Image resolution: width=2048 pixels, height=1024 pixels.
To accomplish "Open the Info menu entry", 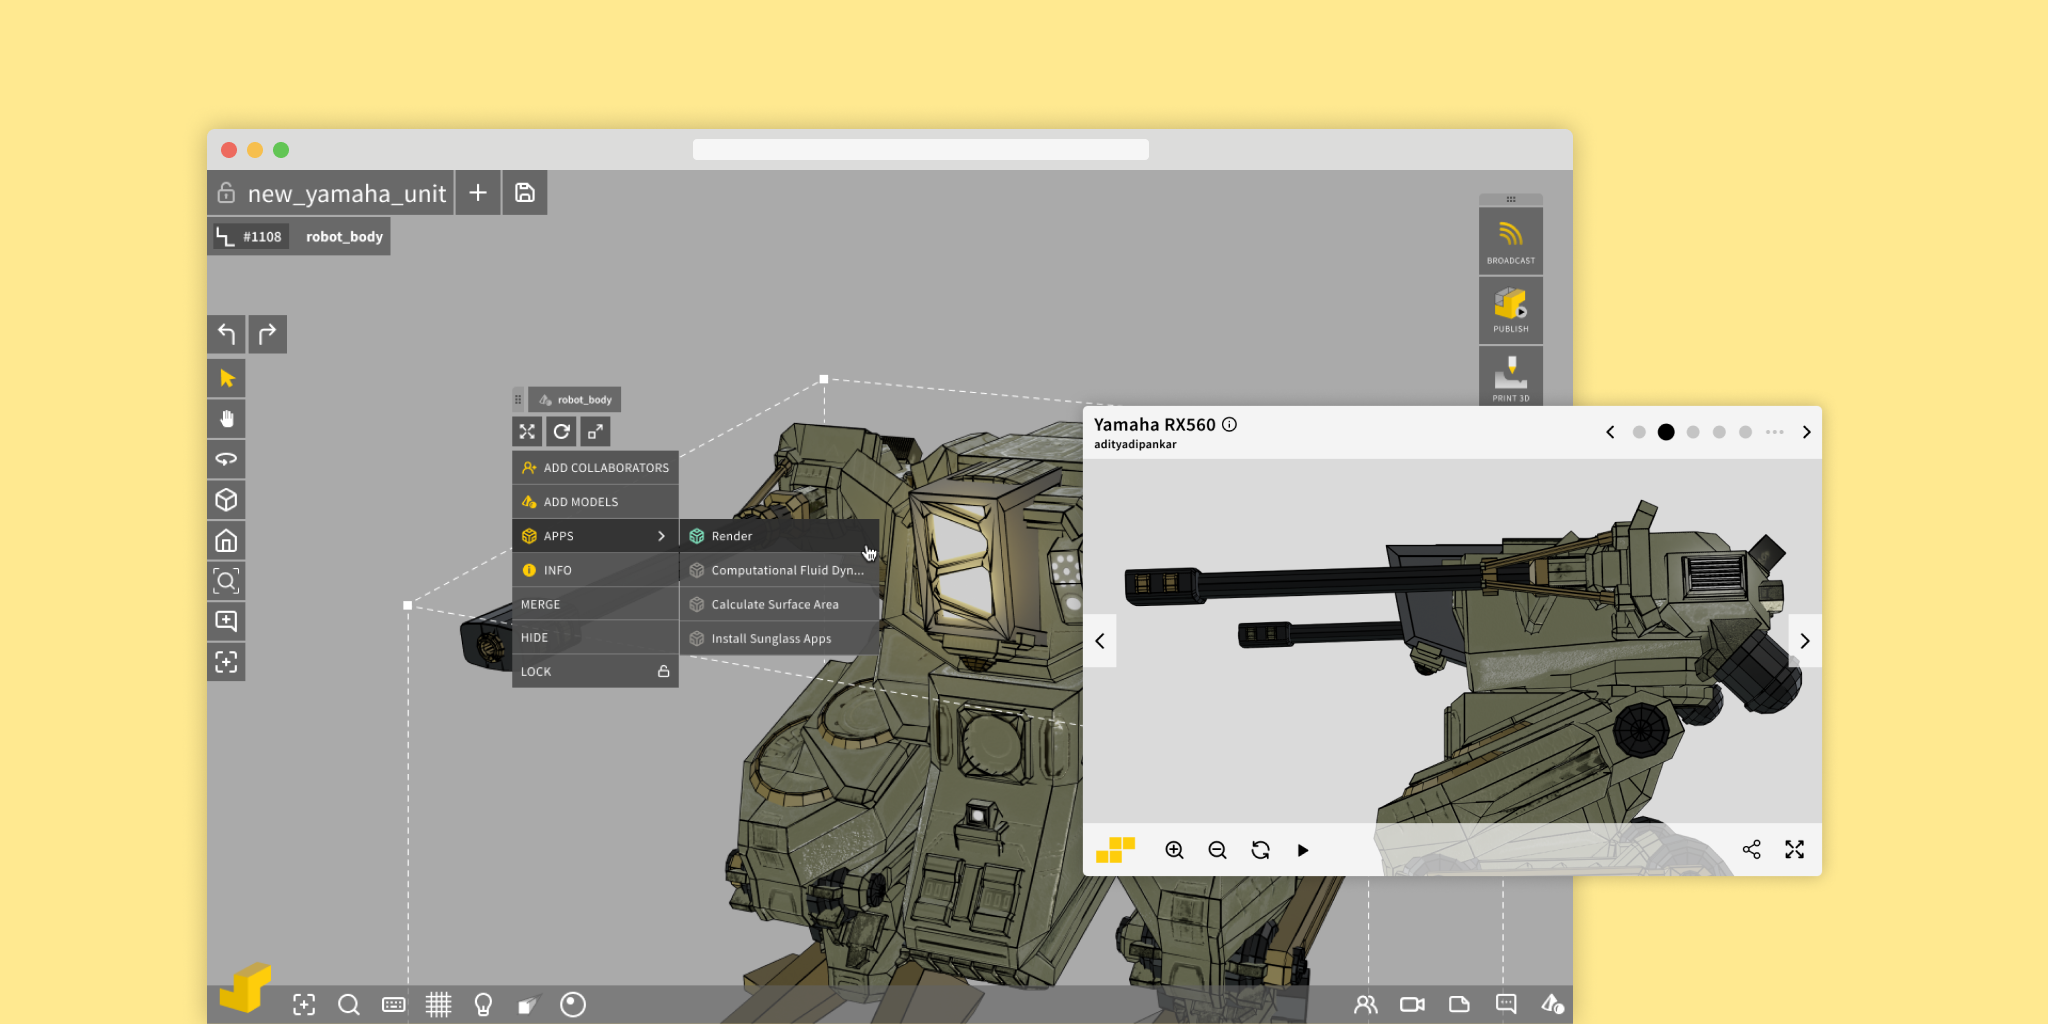I will coord(595,569).
